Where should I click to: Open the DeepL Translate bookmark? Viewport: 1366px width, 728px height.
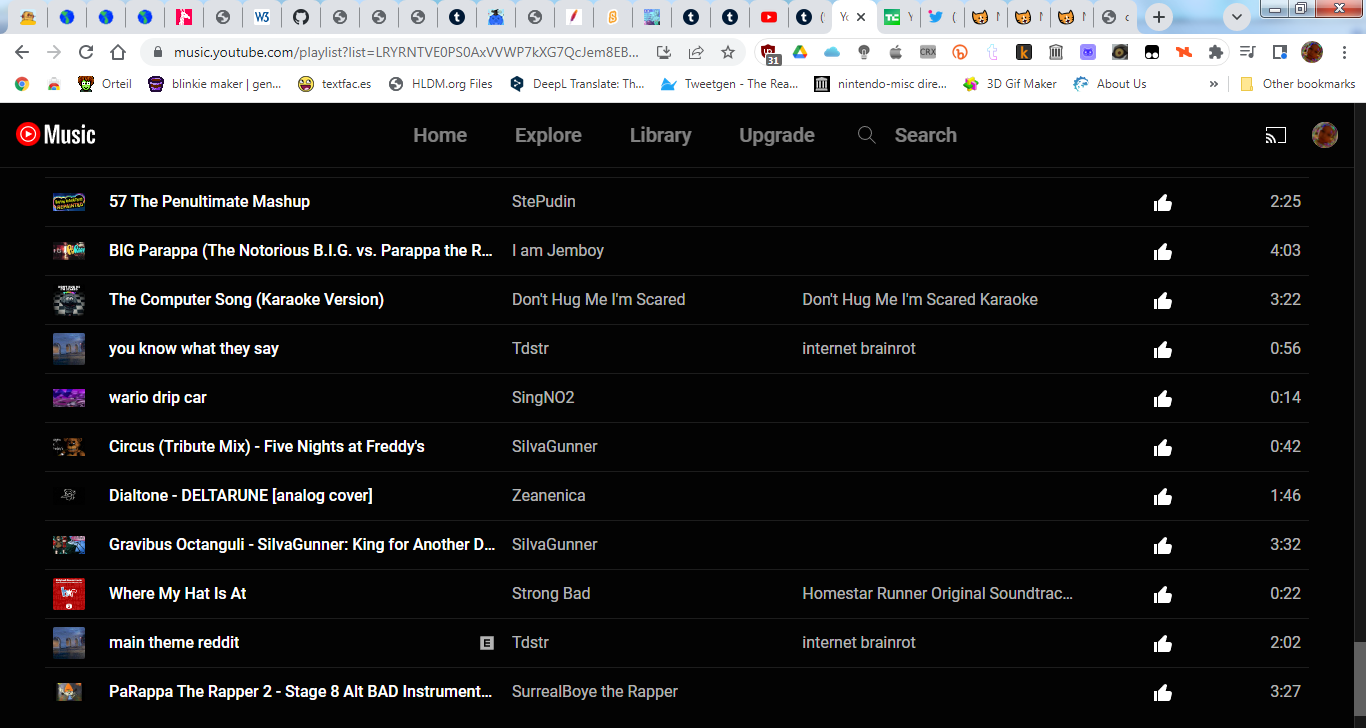[x=577, y=84]
